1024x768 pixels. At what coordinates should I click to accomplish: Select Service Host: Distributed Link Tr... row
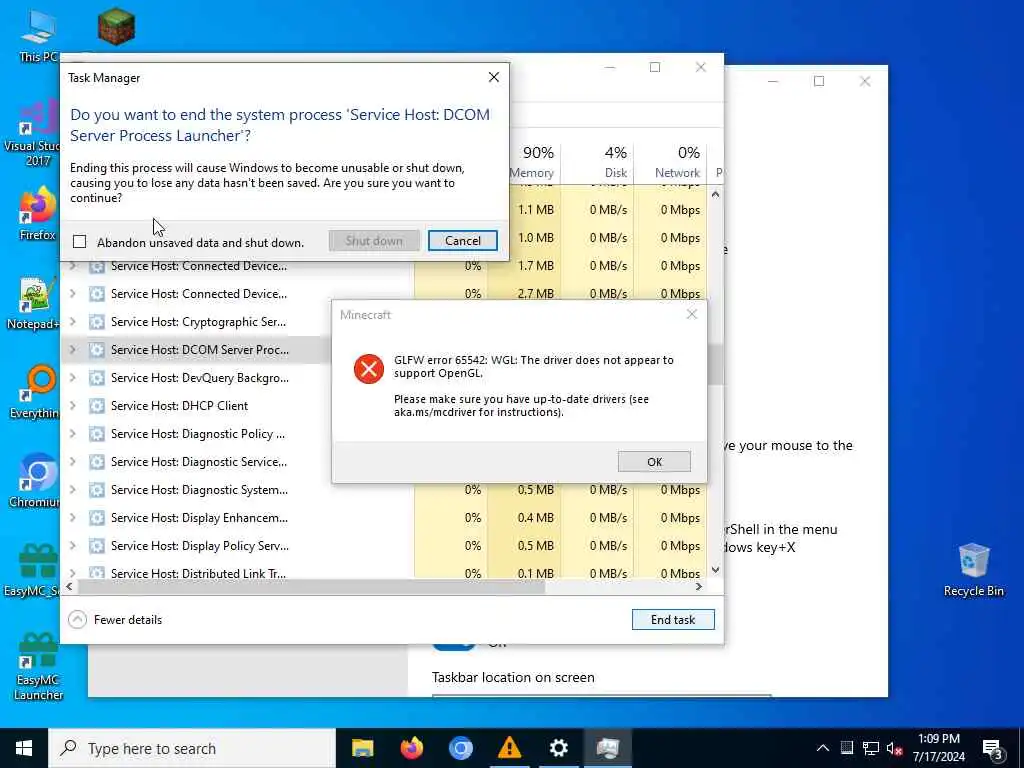(x=384, y=572)
